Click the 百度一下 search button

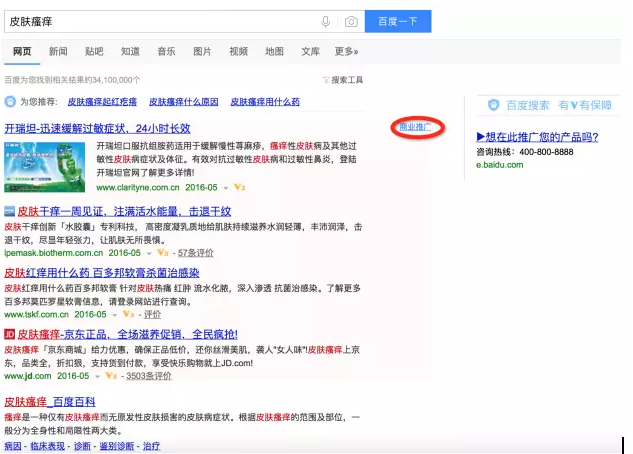coord(398,21)
